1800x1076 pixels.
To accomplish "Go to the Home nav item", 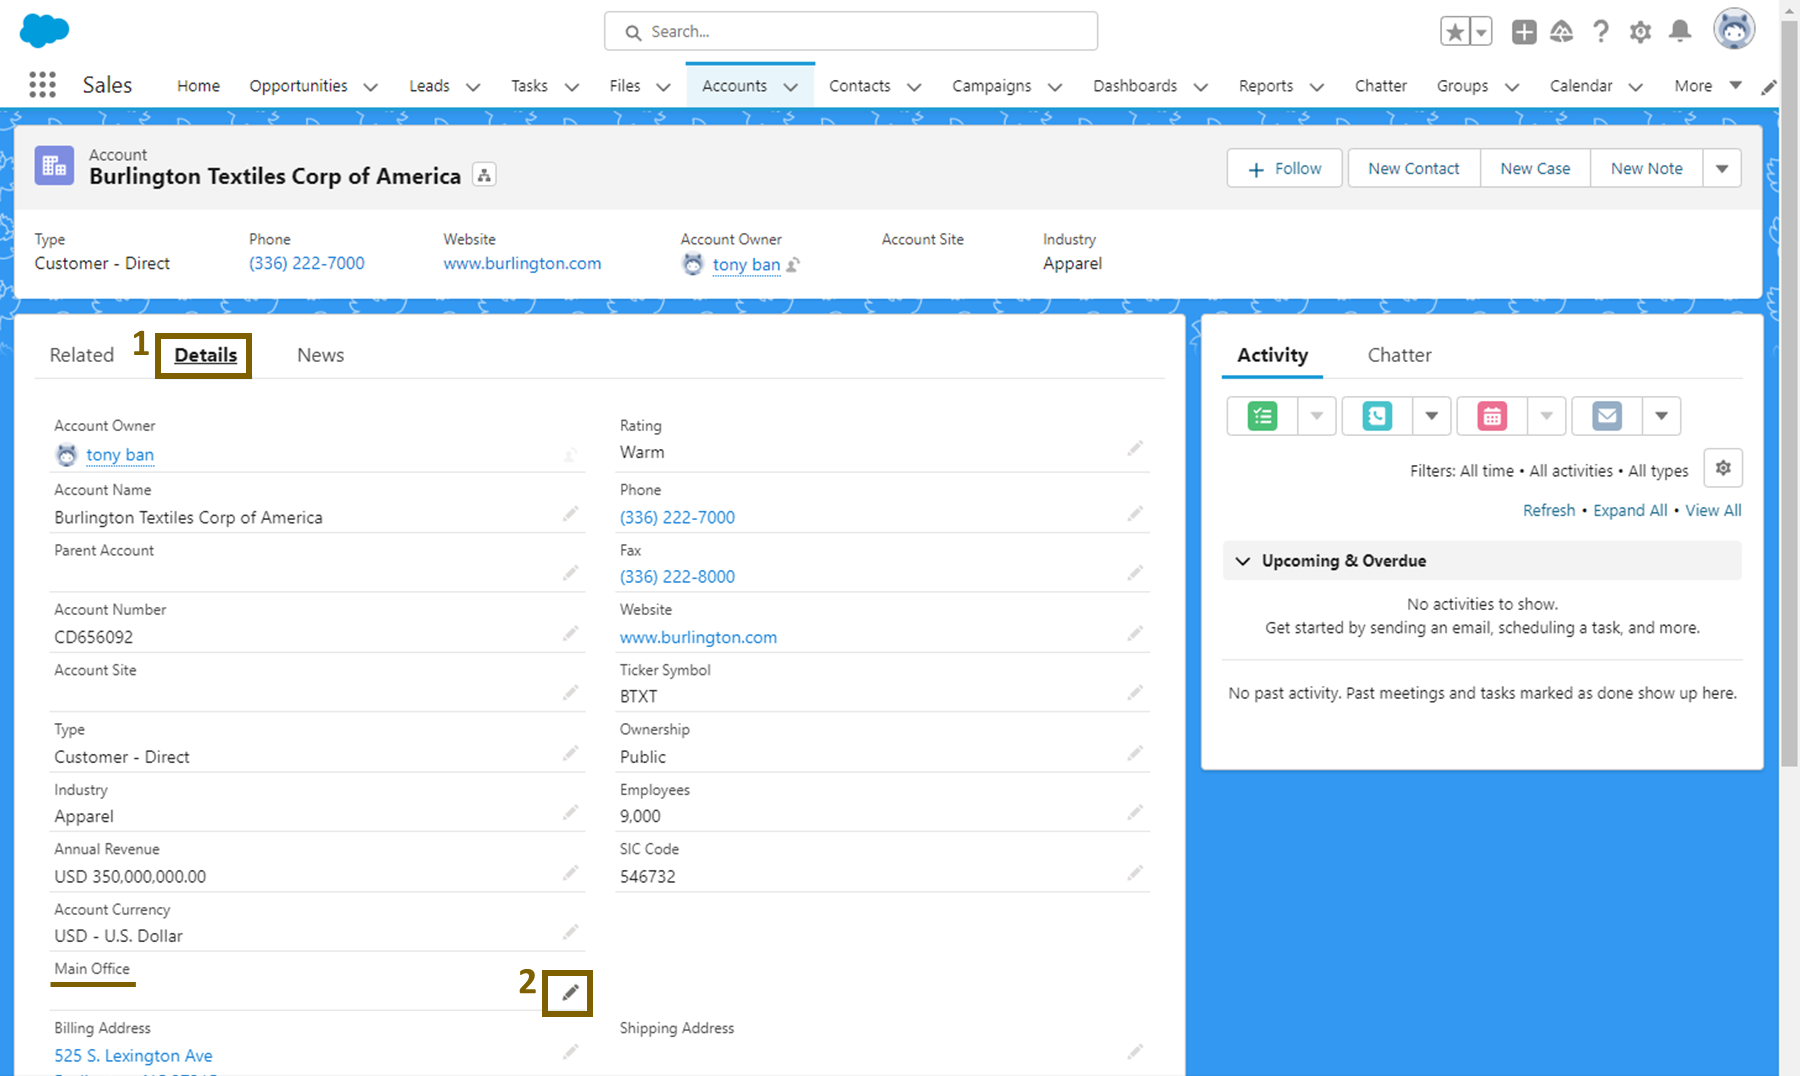I will click(198, 86).
